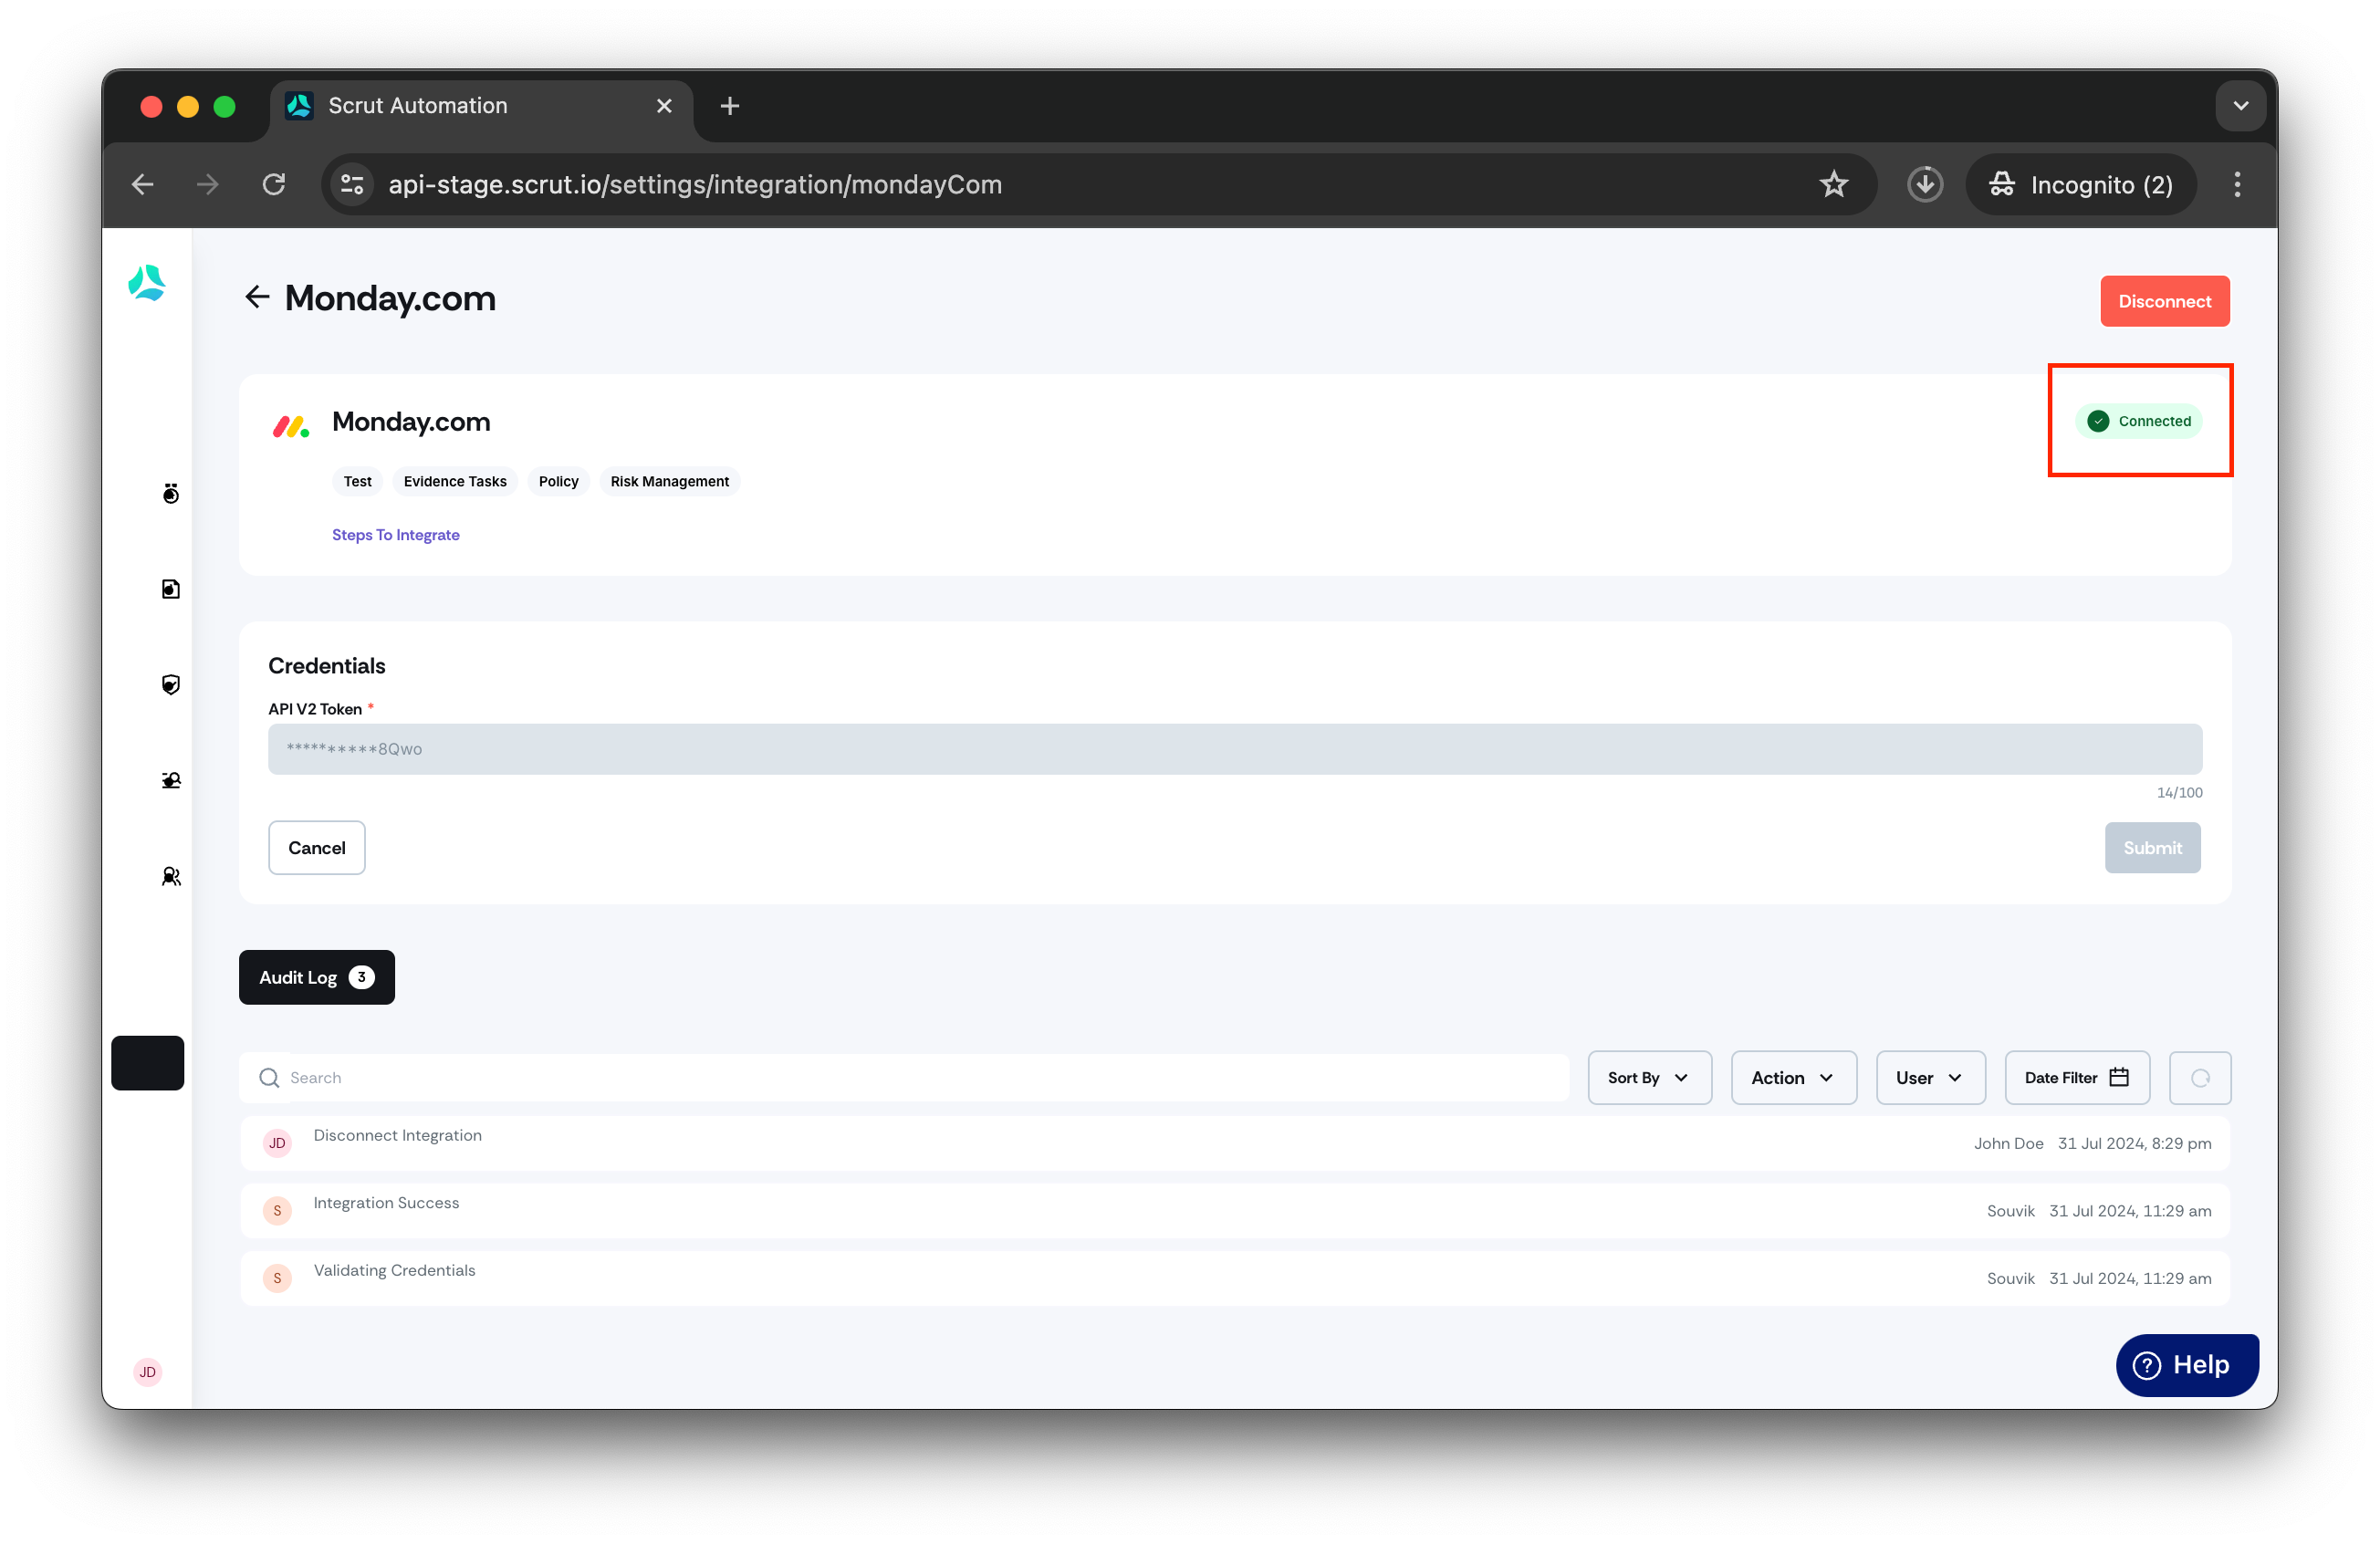
Task: Focus the audit log Search field
Action: pos(904,1077)
